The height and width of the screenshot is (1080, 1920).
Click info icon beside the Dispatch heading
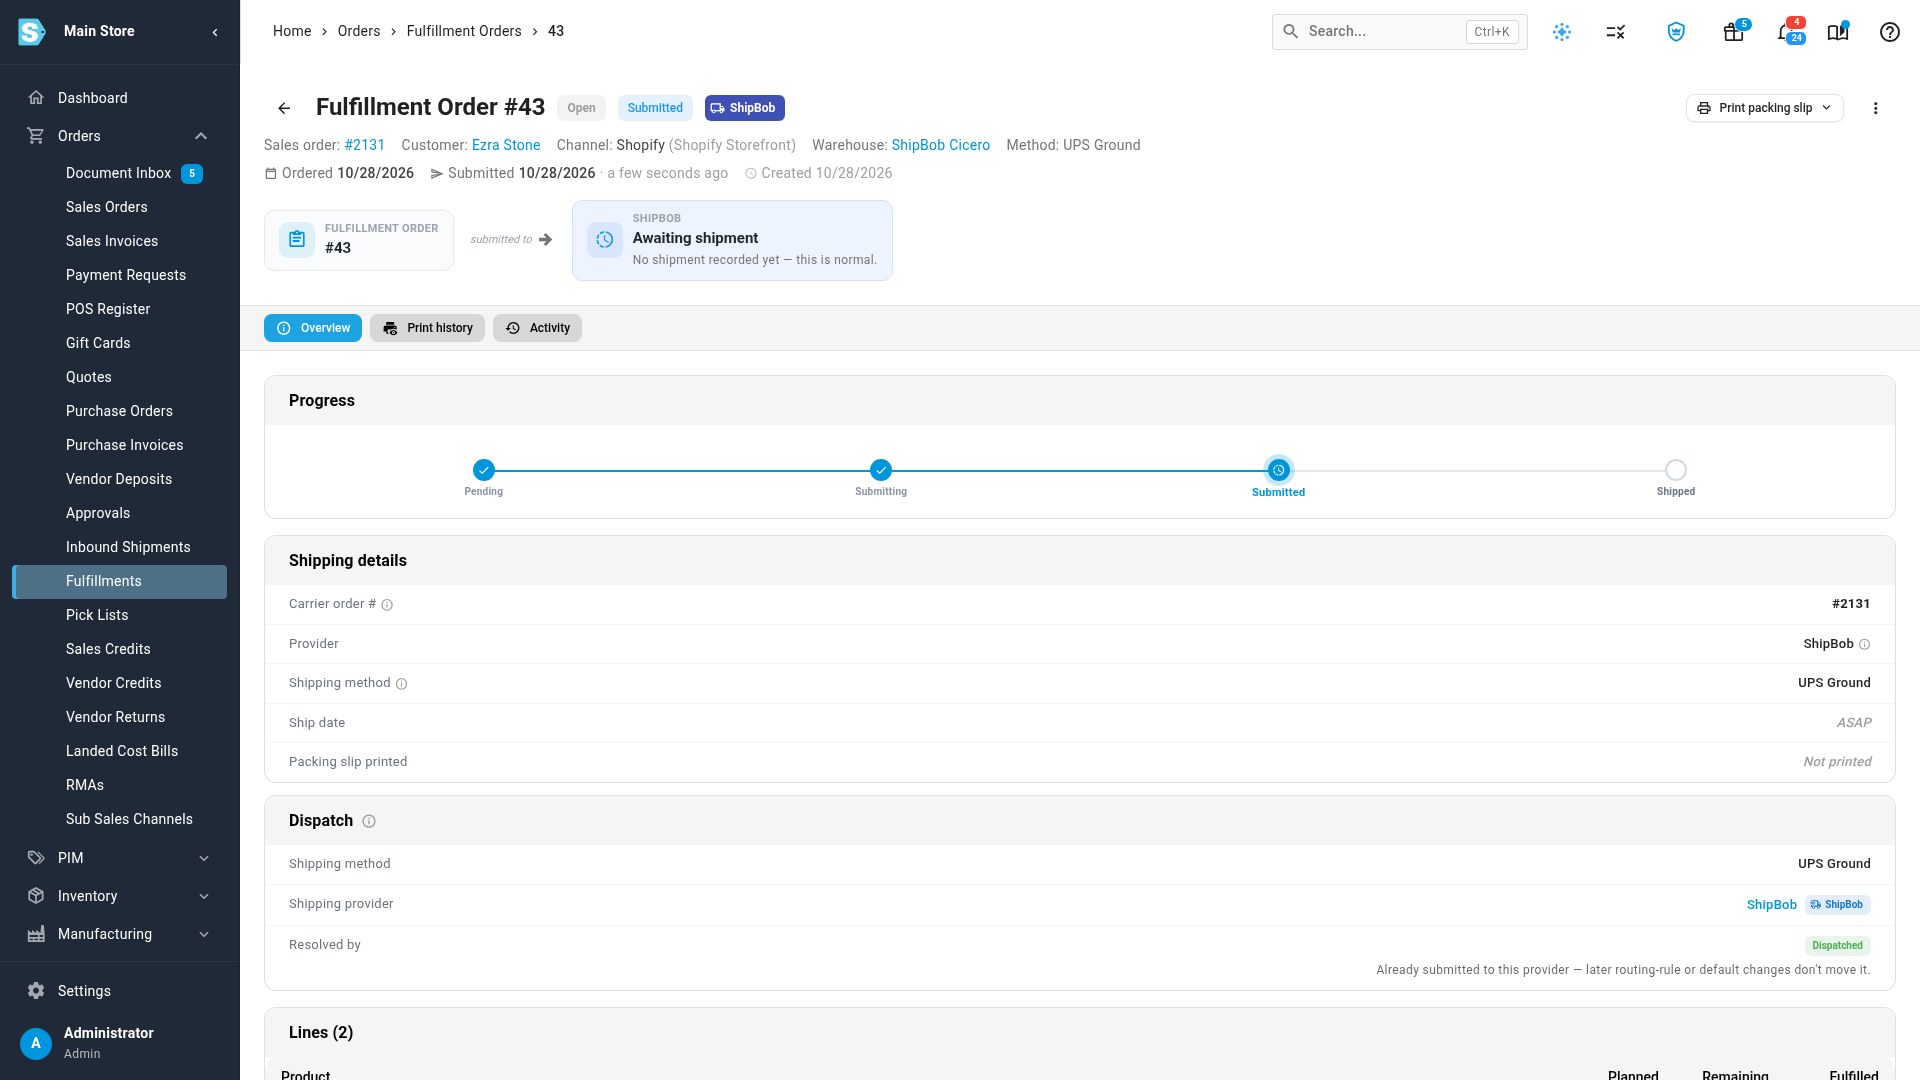point(369,821)
